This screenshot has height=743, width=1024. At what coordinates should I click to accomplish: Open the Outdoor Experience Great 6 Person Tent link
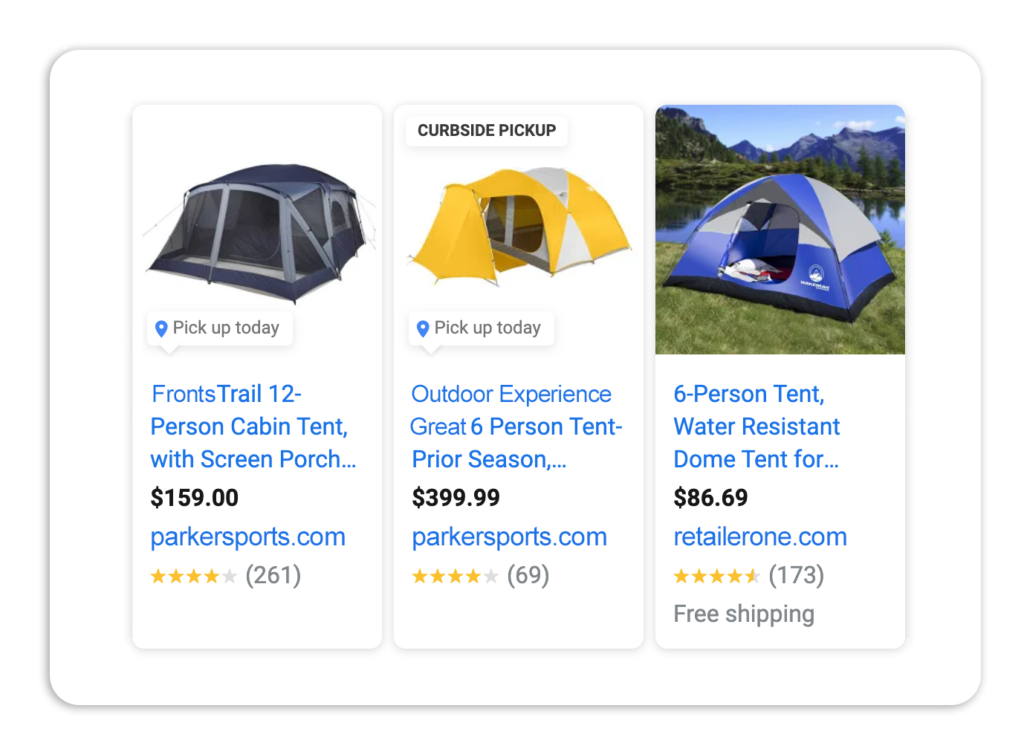tap(516, 426)
